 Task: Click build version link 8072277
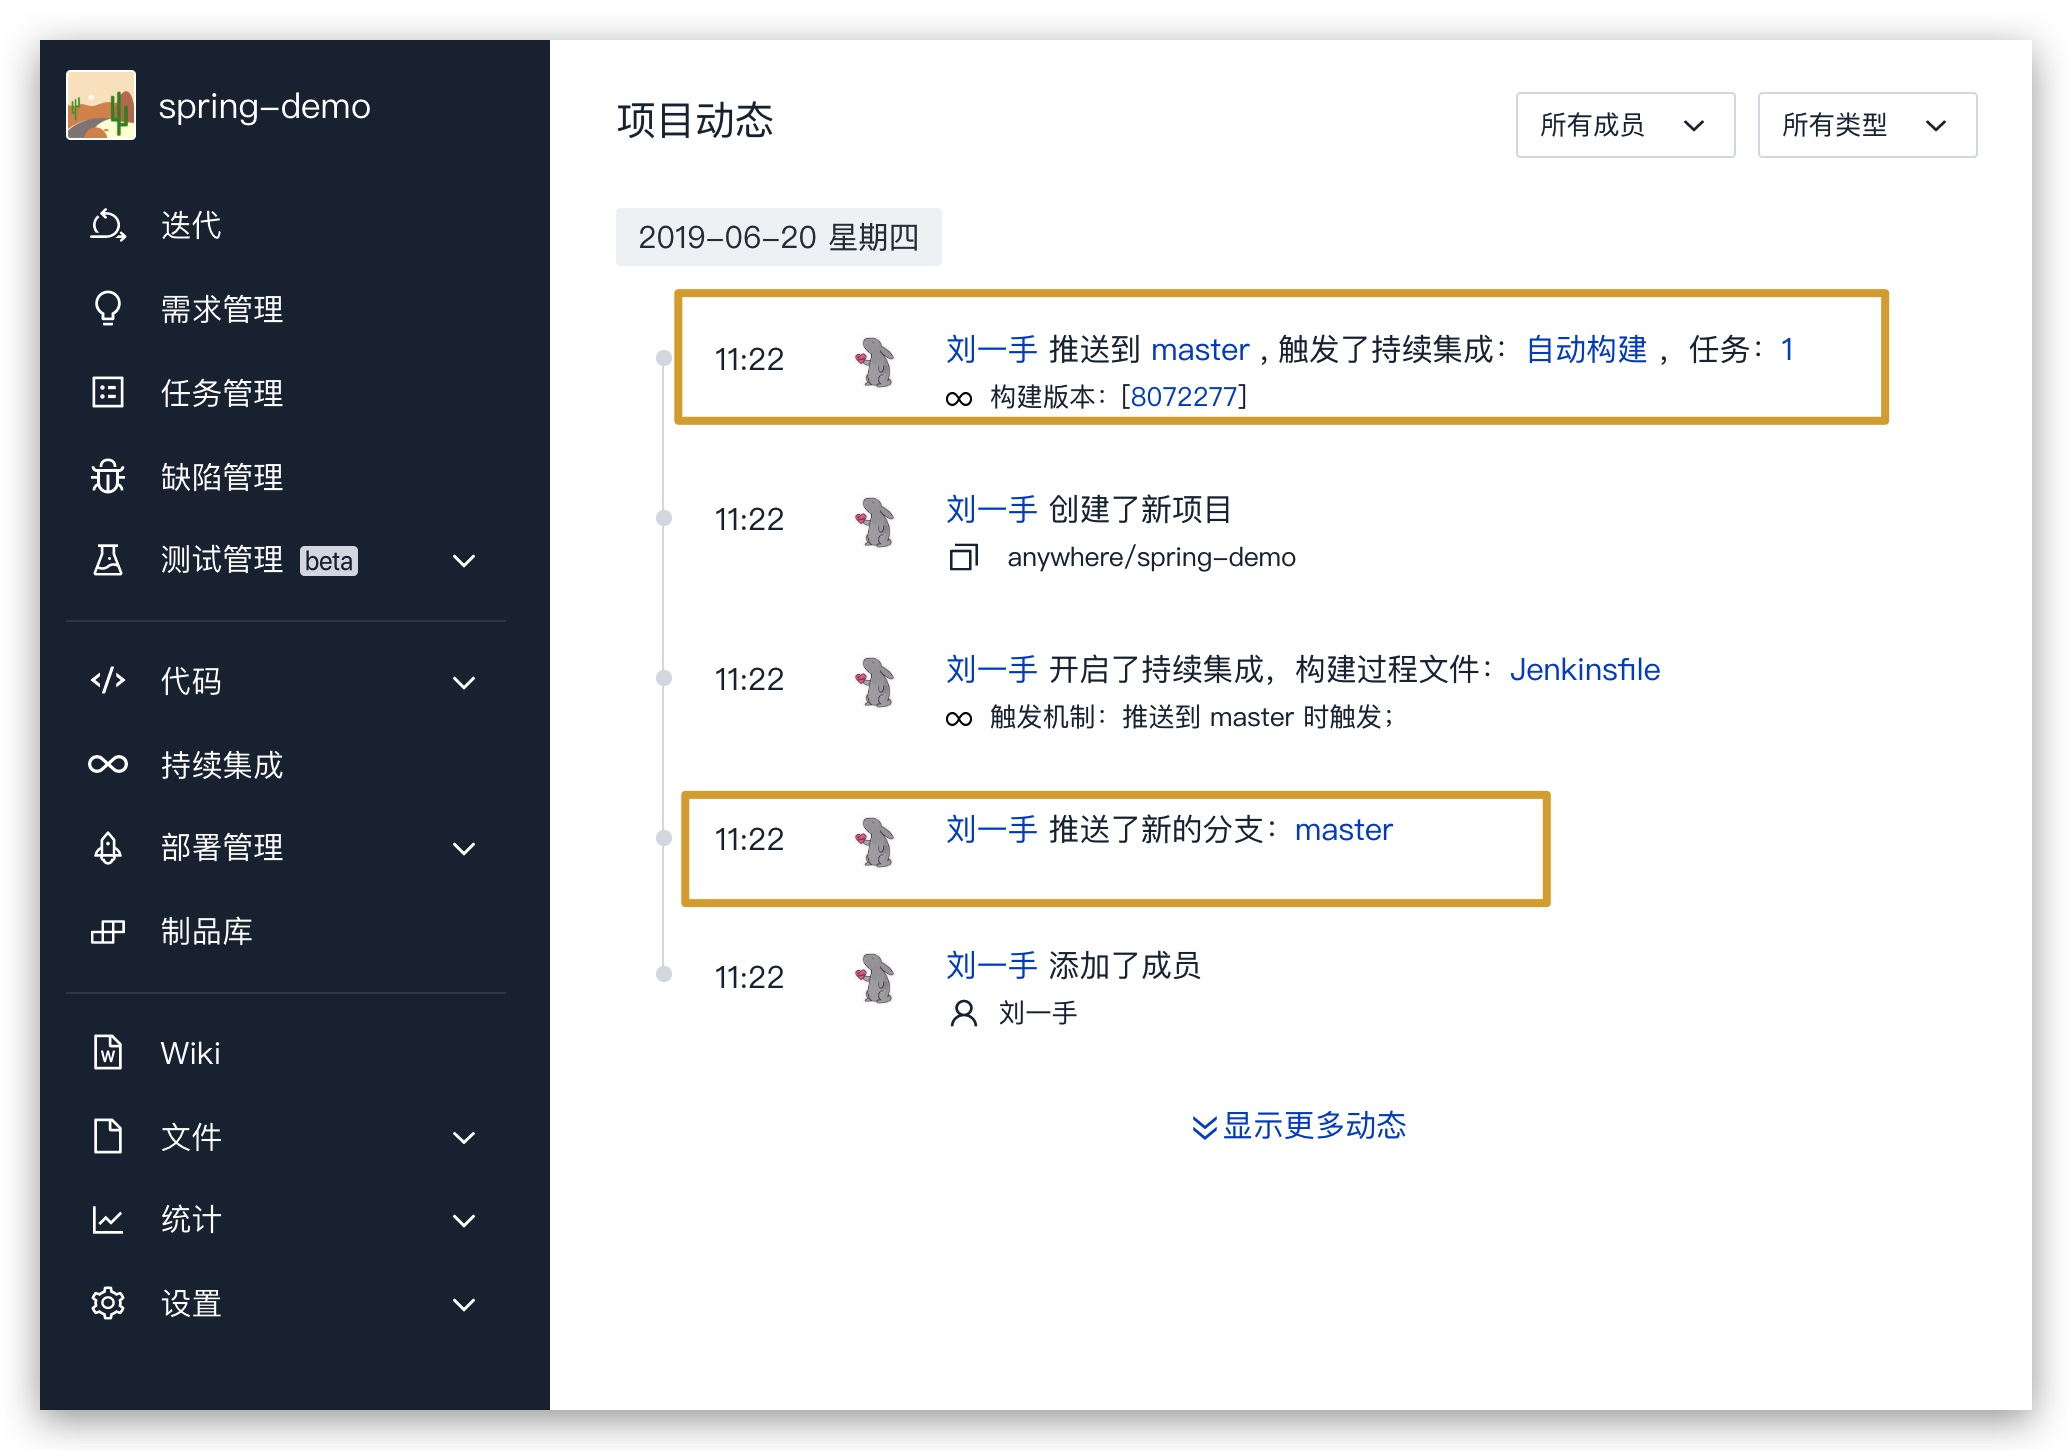pos(1184,397)
